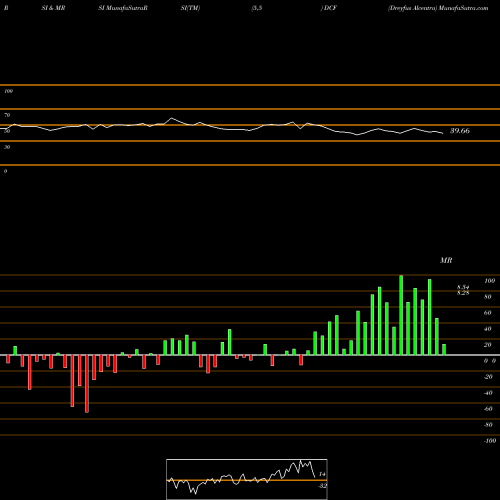Viewport: 500px width, 500px height.
Task: Click the RSI left axis label 100
Action: (x=8, y=91)
